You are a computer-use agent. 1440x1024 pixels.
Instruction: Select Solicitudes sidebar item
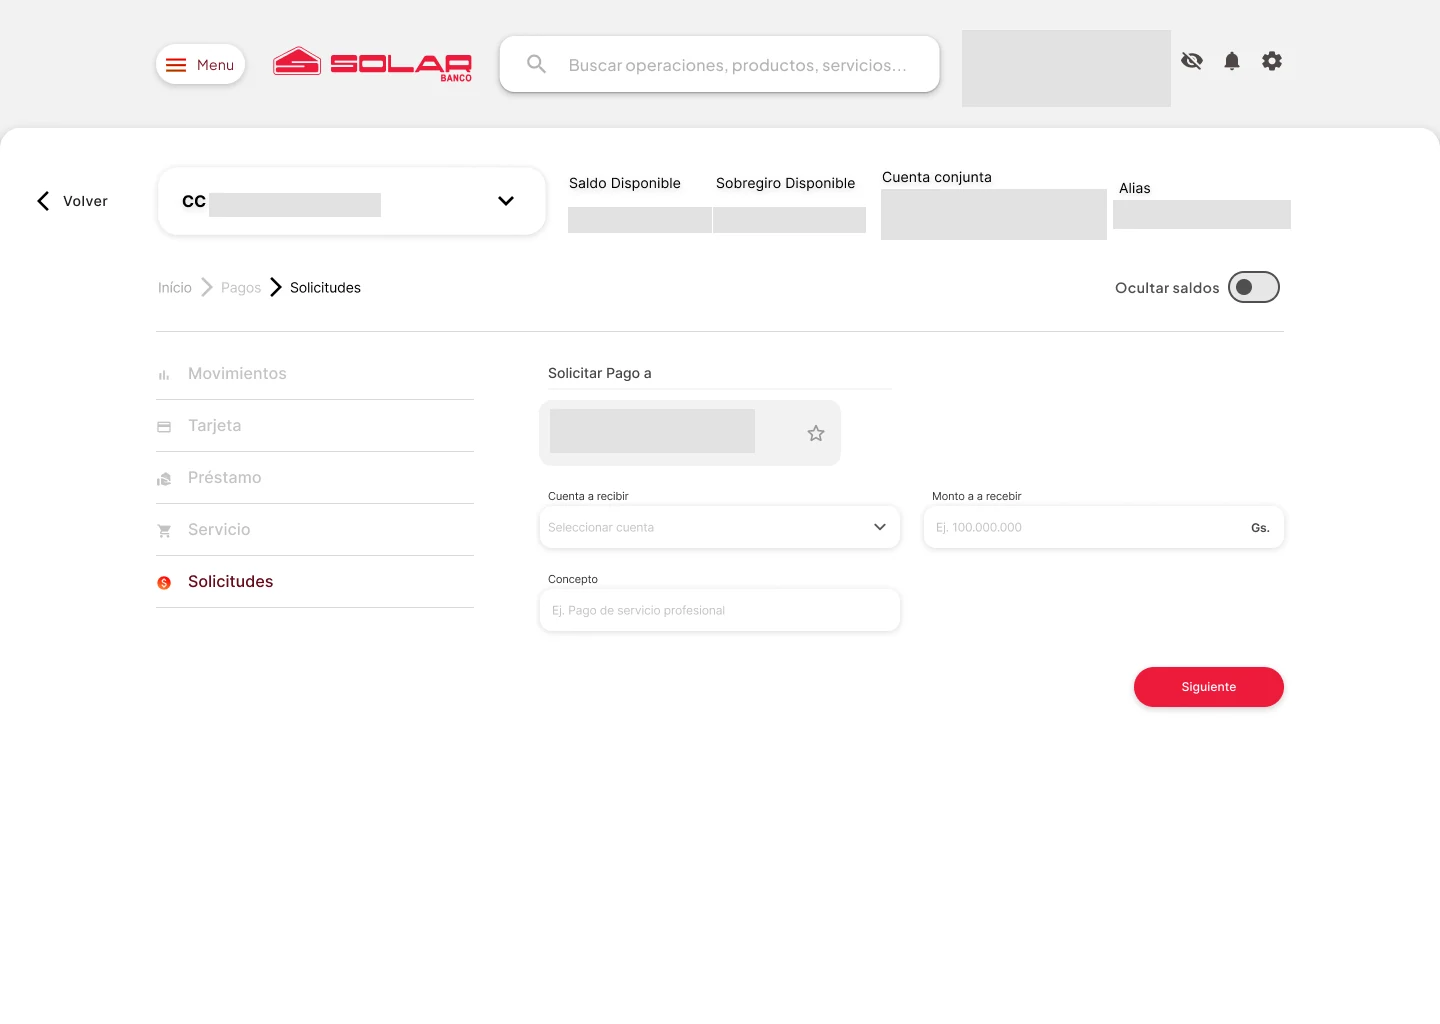coord(315,582)
